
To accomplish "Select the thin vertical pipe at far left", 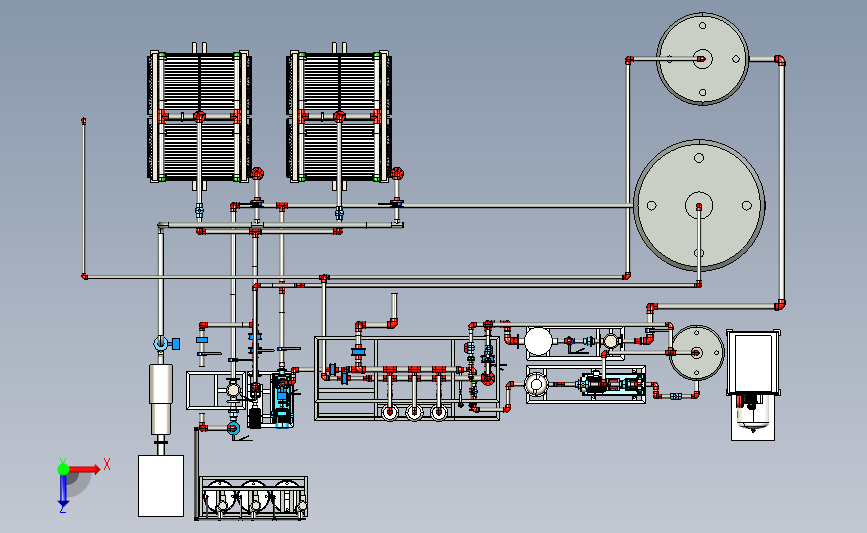I will (x=84, y=198).
